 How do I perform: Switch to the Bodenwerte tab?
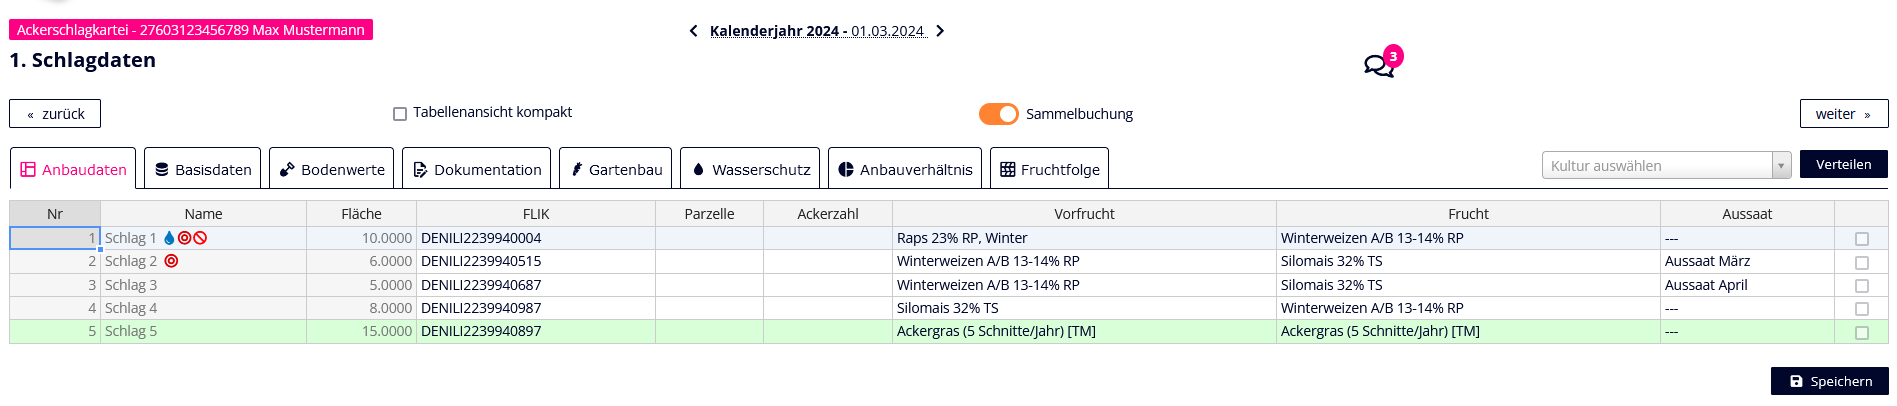331,169
